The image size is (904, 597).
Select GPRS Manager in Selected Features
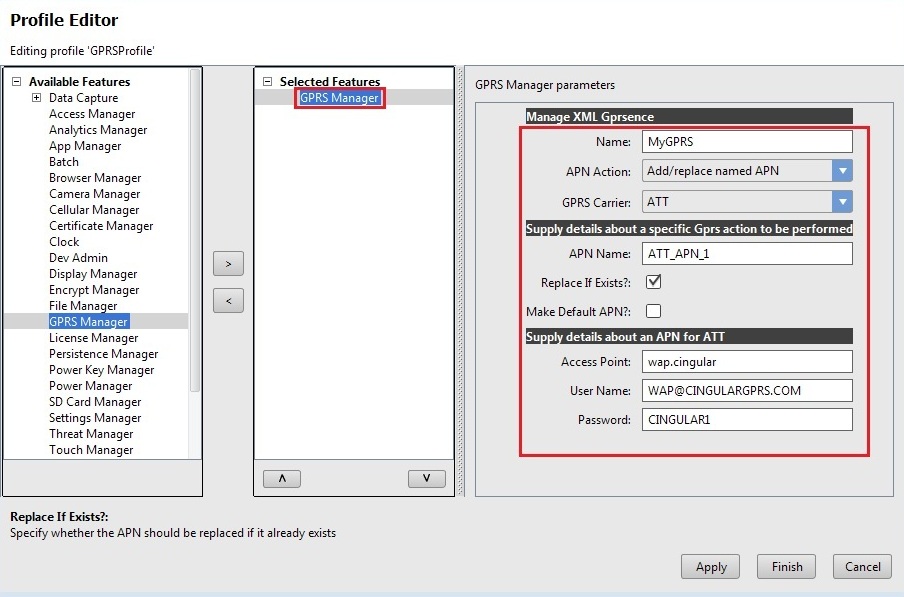tap(339, 98)
